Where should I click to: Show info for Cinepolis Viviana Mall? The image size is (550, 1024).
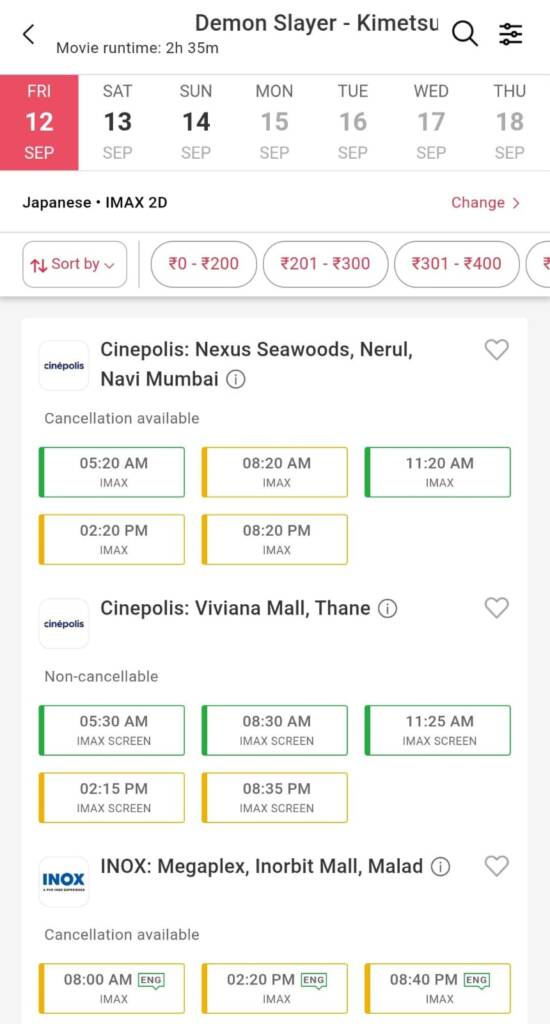click(x=387, y=609)
